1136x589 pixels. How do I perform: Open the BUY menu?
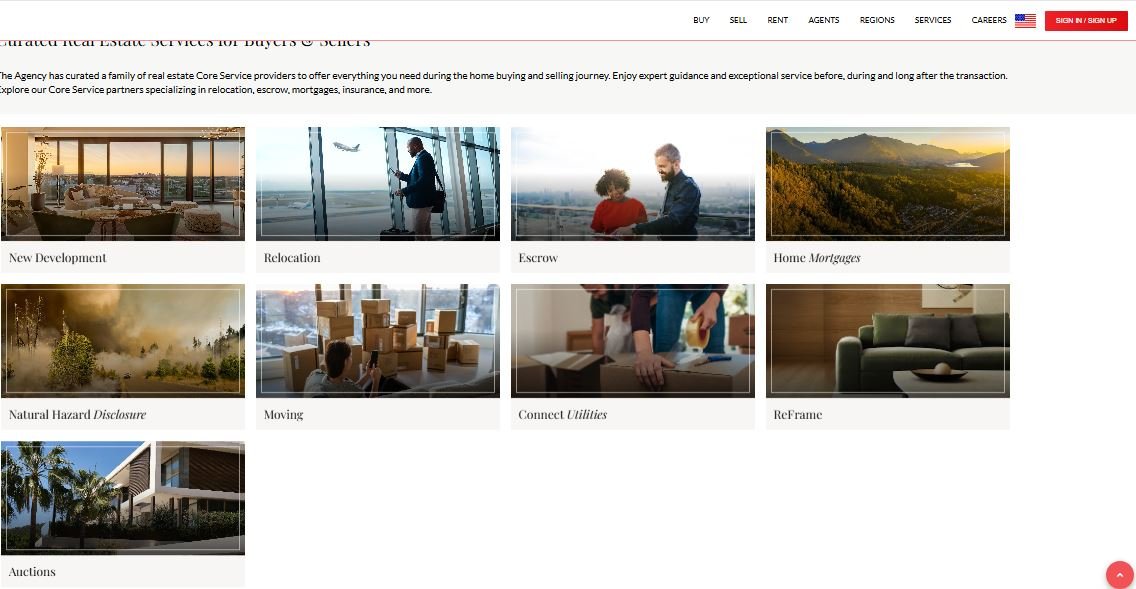pyautogui.click(x=701, y=20)
